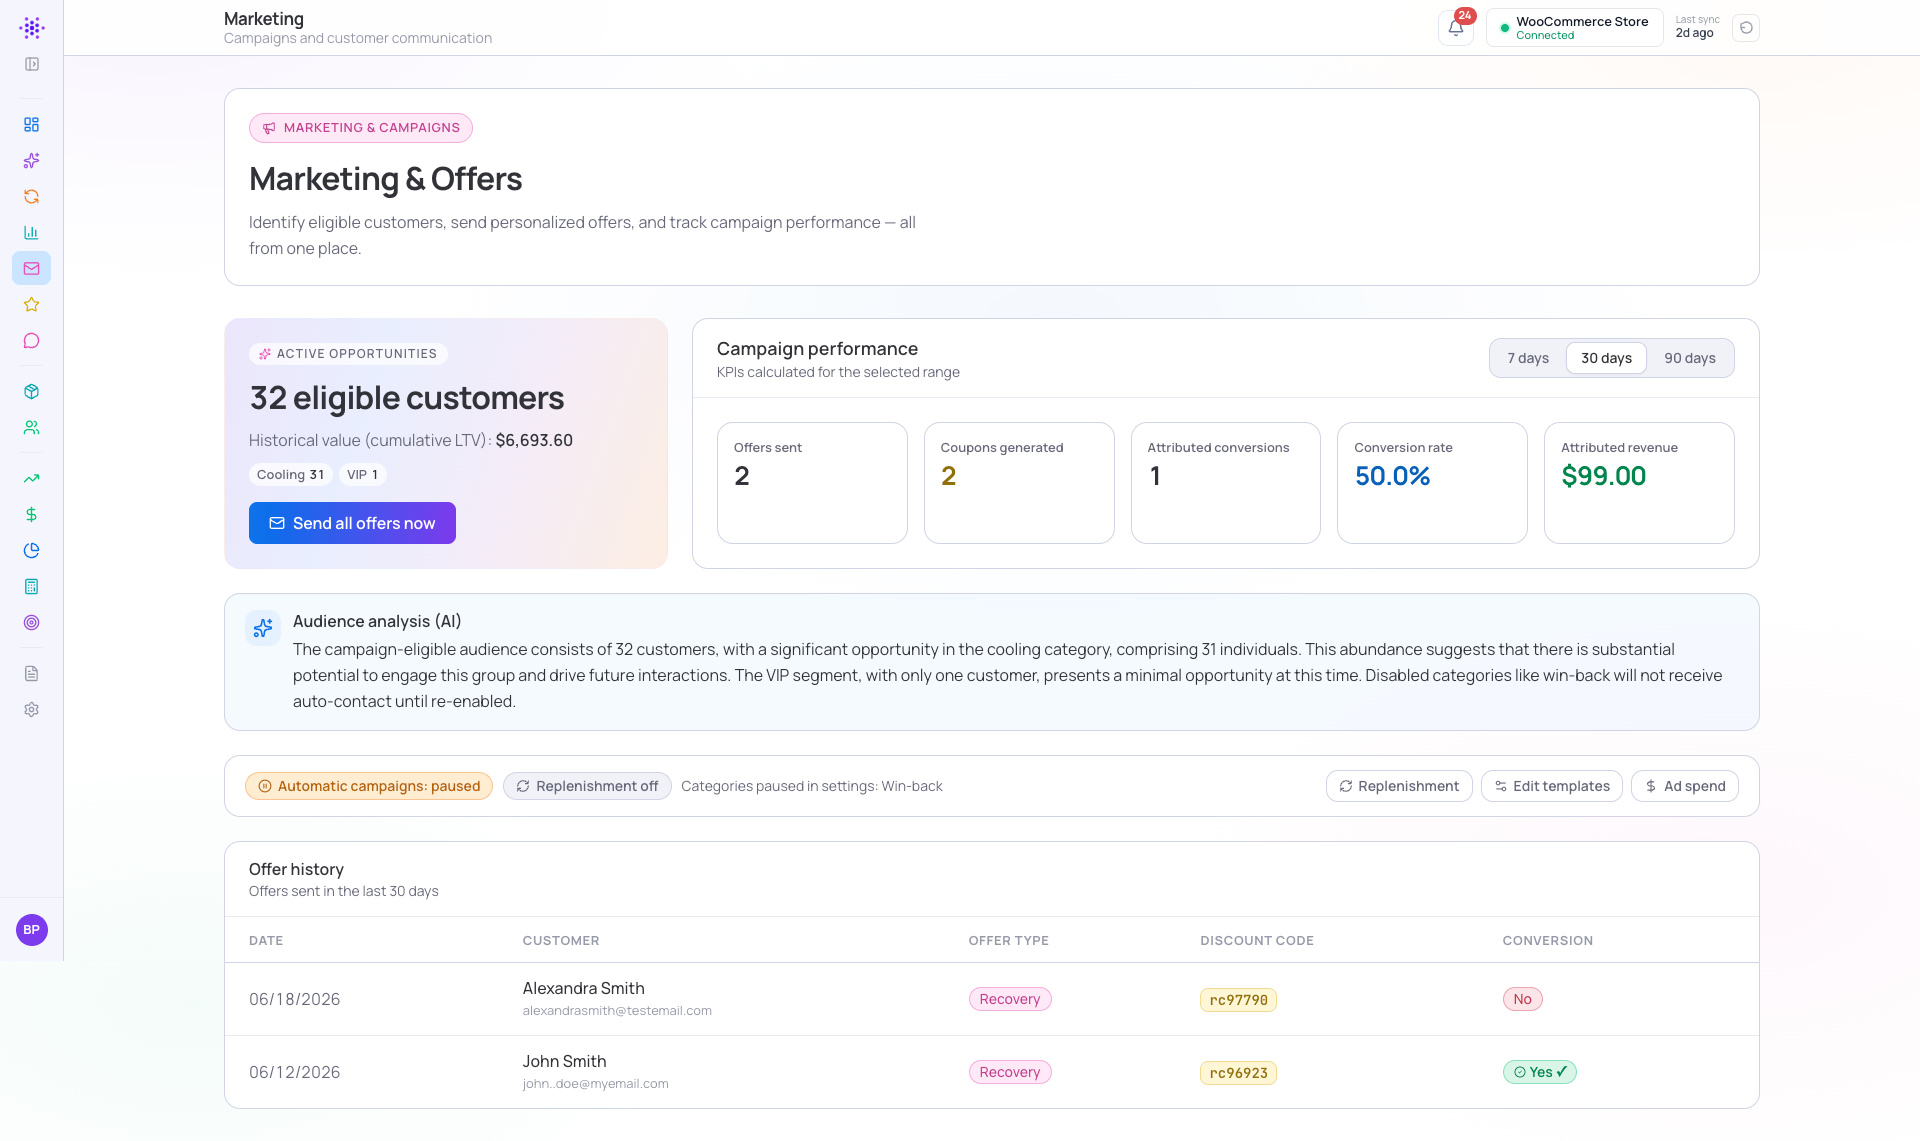Click the DISCOUNT CODE column header
Image resolution: width=1920 pixels, height=1141 pixels.
click(x=1257, y=941)
